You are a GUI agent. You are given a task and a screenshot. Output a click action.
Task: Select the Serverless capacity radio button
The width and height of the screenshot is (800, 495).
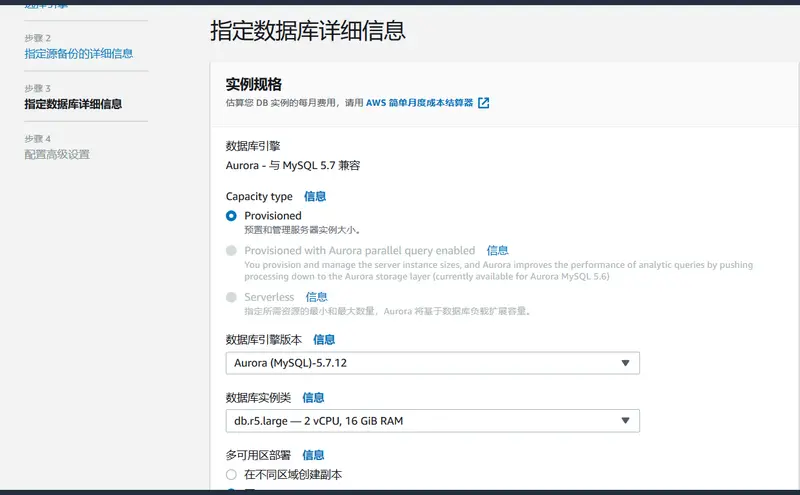(231, 297)
